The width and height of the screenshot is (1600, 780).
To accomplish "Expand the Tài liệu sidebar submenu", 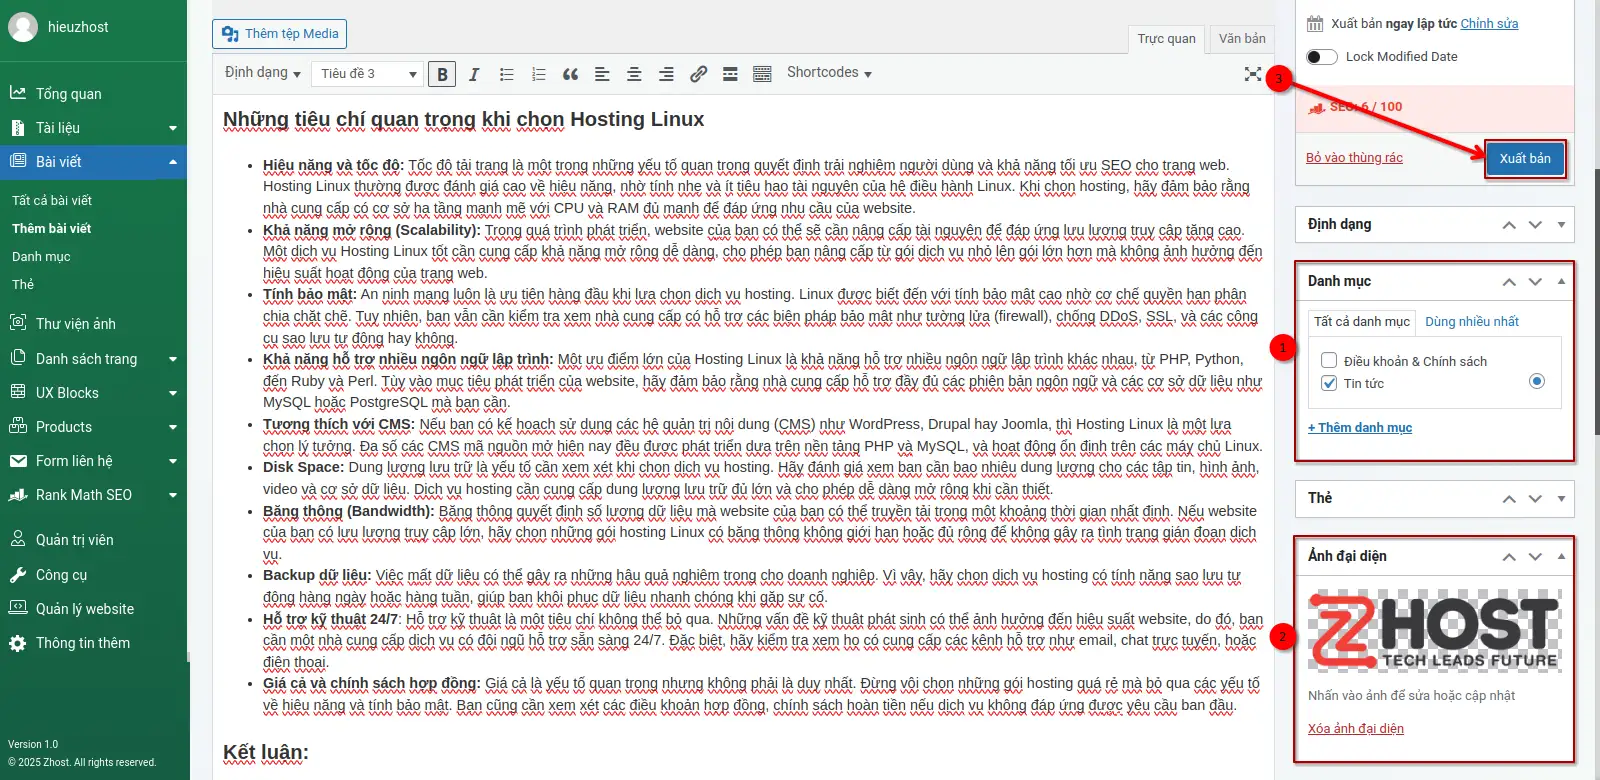I will pyautogui.click(x=173, y=128).
